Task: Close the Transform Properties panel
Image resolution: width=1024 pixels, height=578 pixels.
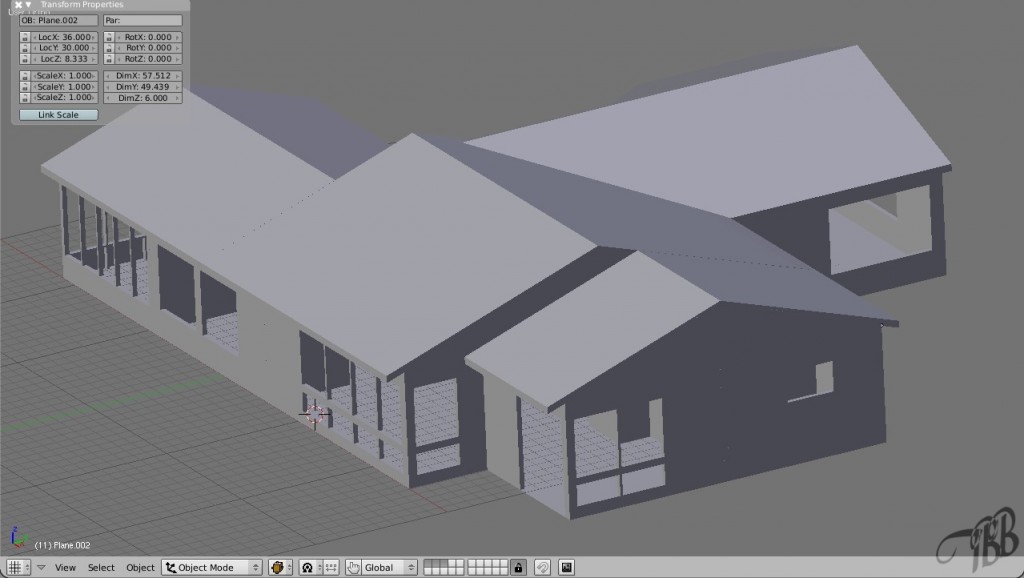Action: click(18, 5)
